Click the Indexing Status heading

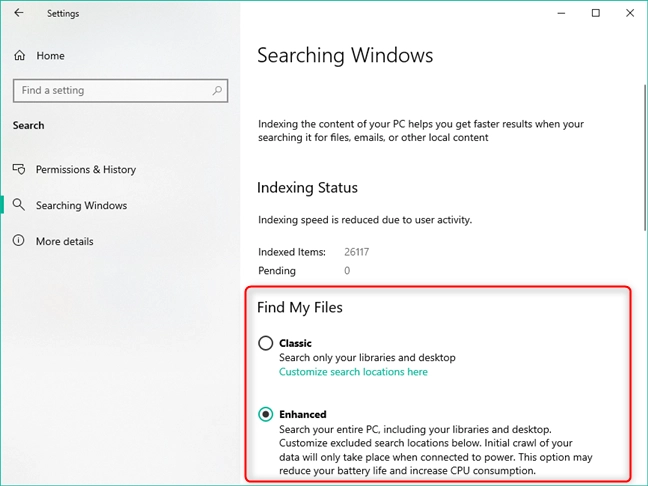[x=307, y=188]
